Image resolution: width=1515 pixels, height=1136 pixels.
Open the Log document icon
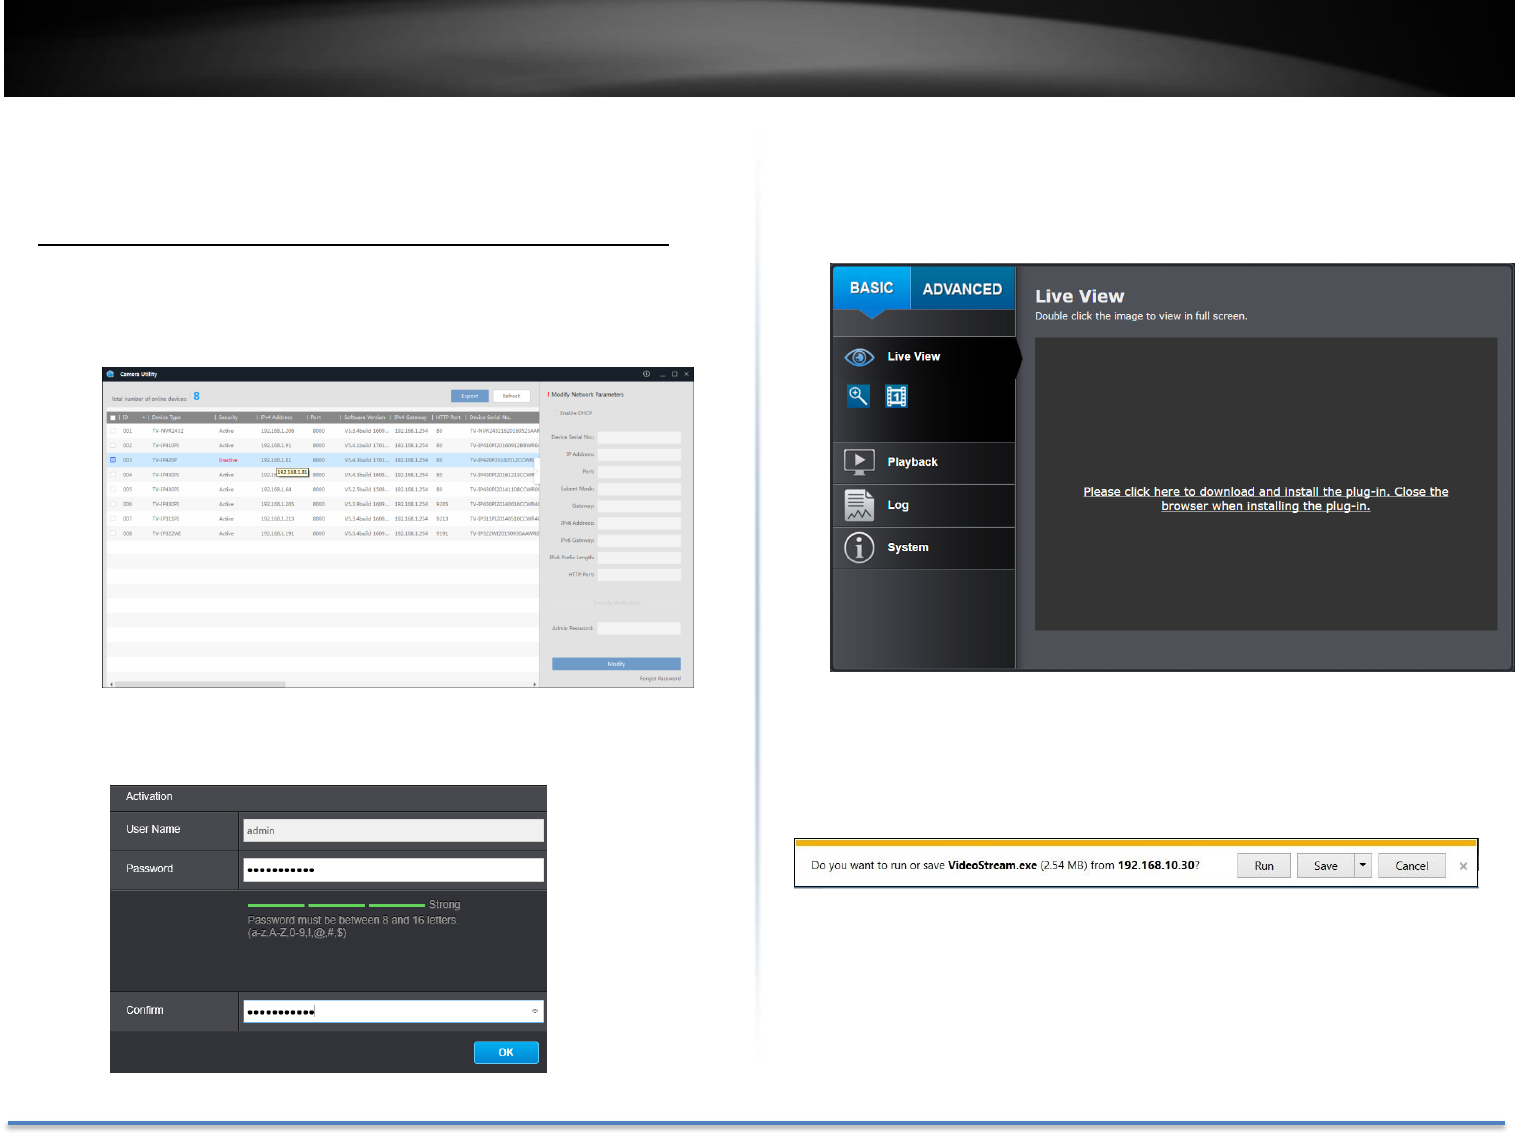click(859, 505)
